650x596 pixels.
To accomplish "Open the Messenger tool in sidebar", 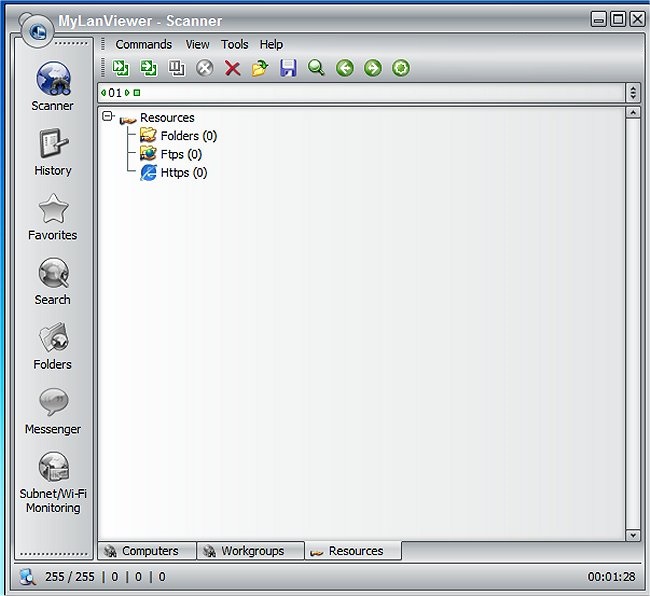I will coord(53,410).
